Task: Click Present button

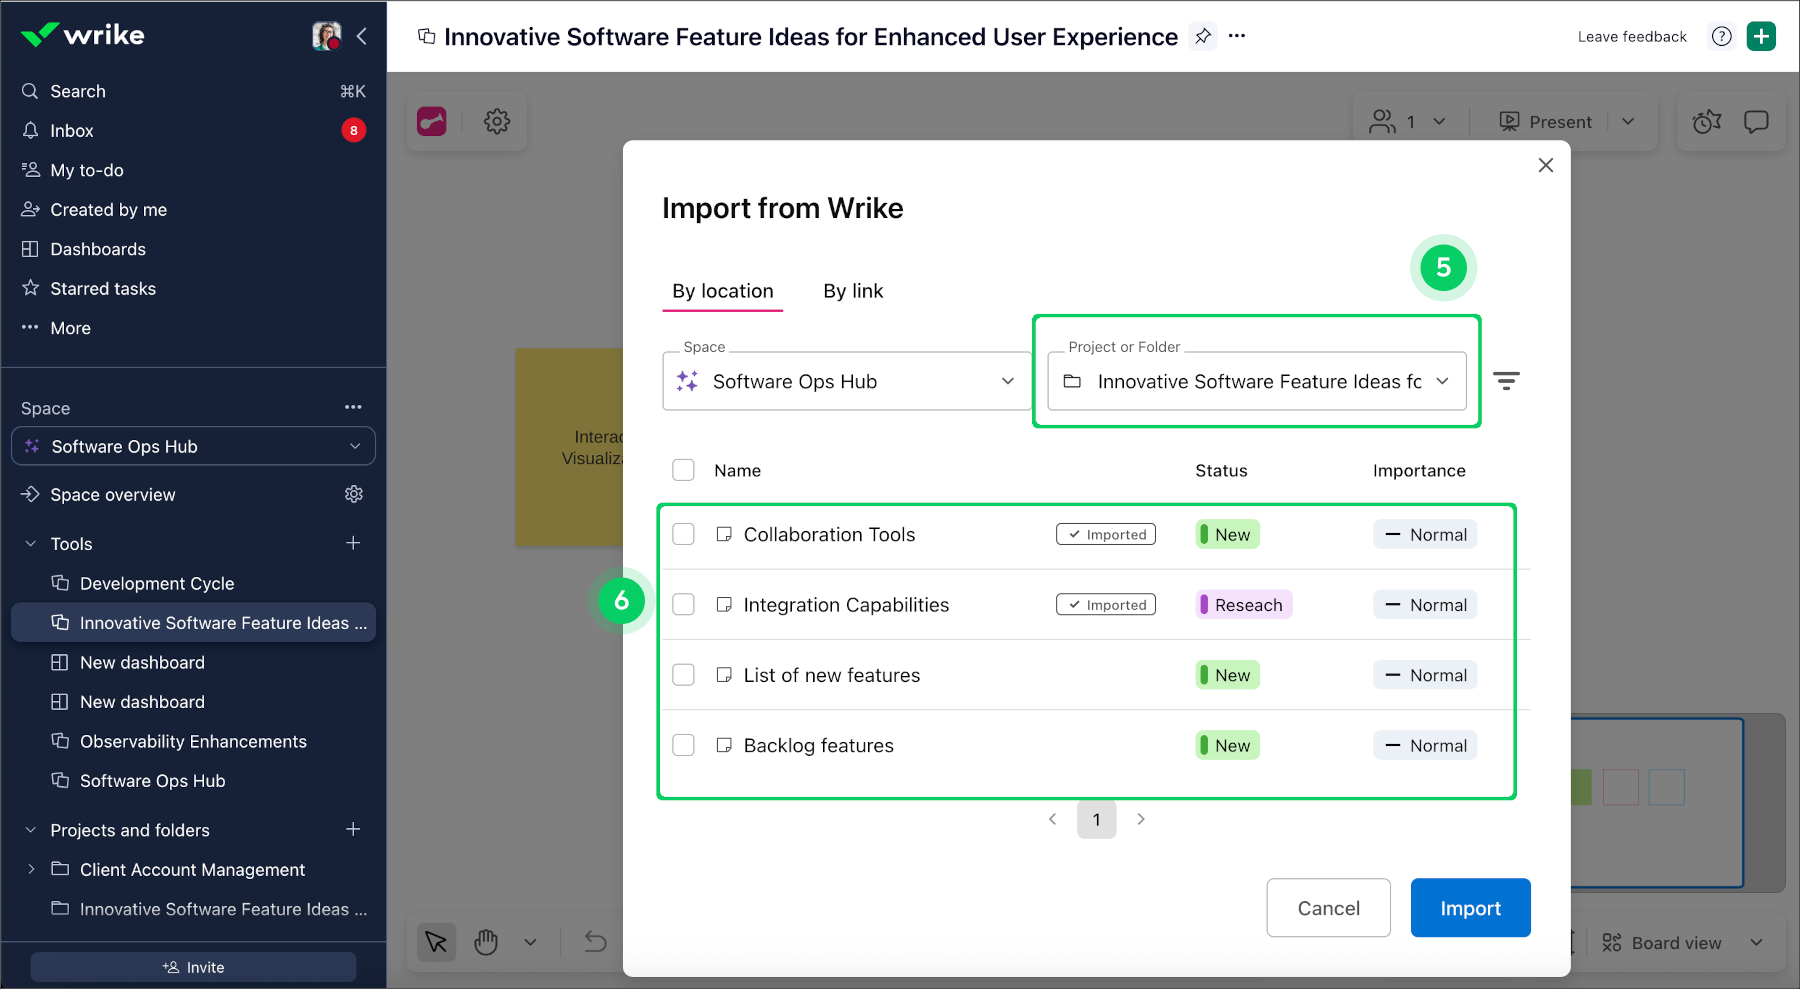Action: 1546,121
